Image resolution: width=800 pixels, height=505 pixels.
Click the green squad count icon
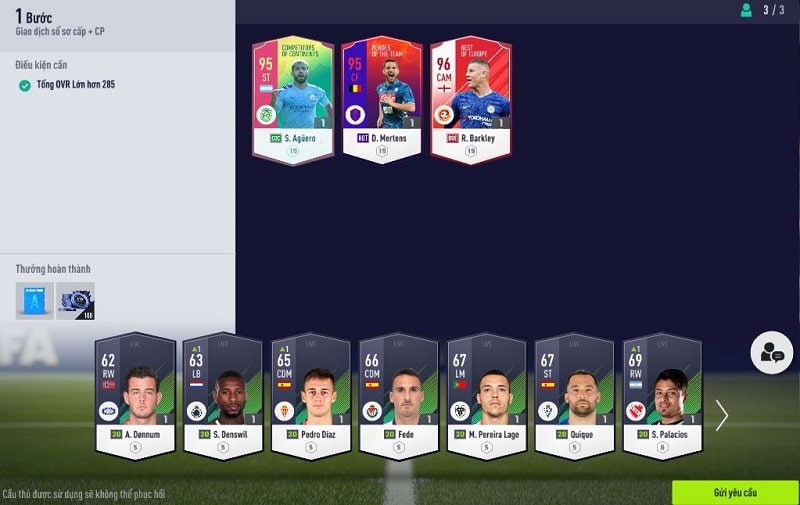pos(746,10)
